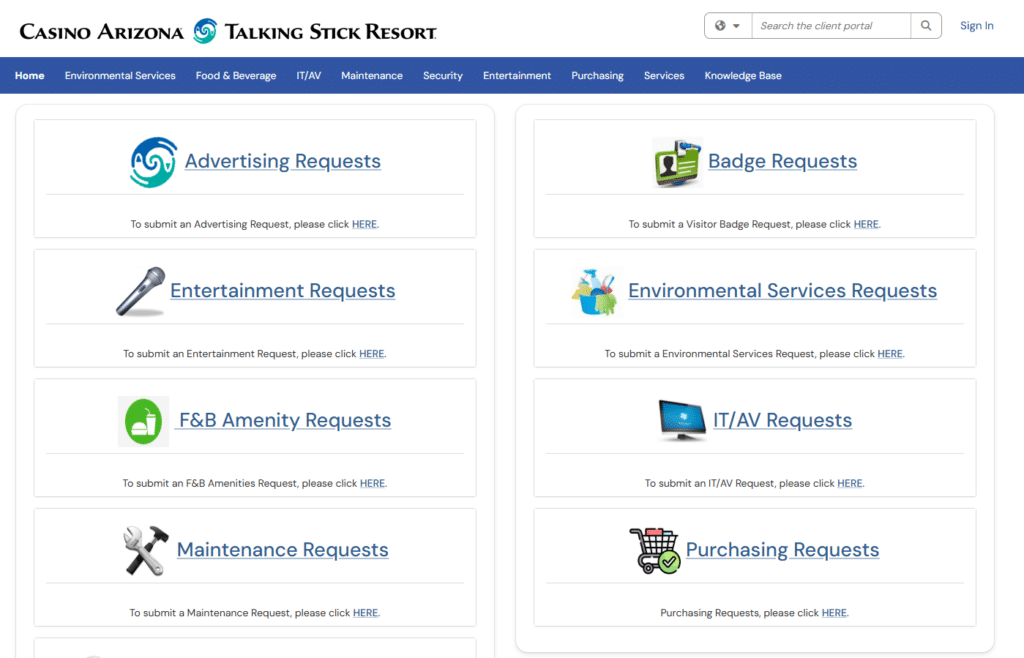1024x658 pixels.
Task: Open the Food & Beverage menu
Action: coord(236,76)
